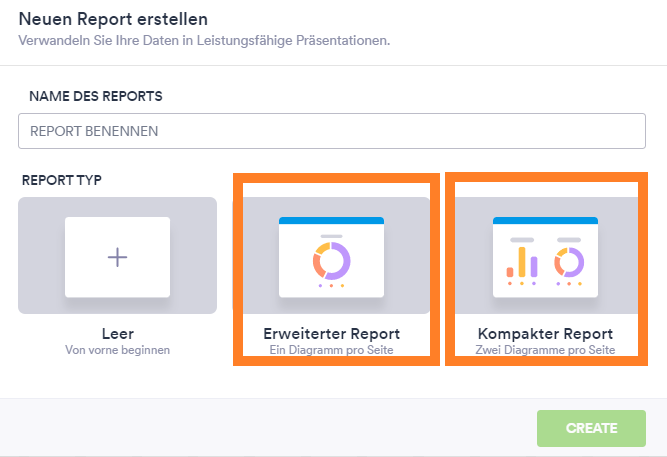Click the colored dots under the Erweiterter donut
The image size is (667, 457).
331,286
